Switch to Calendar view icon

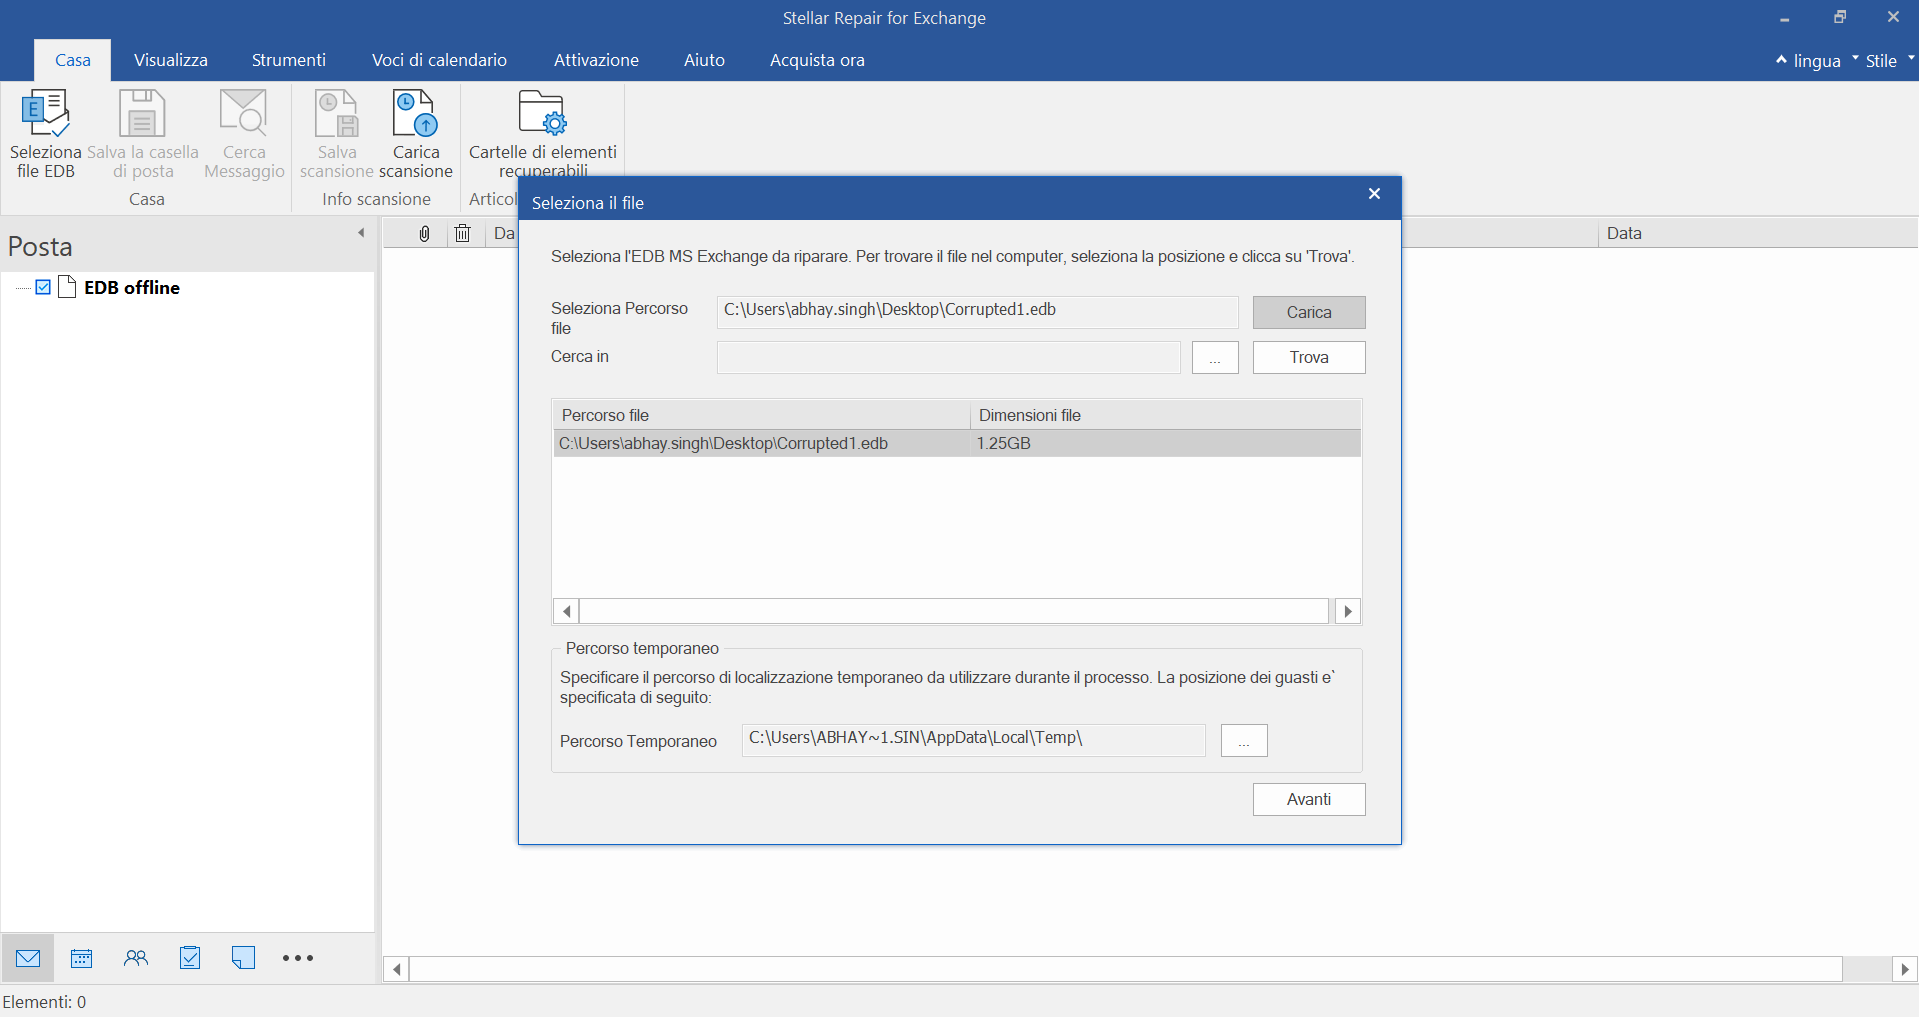point(82,958)
